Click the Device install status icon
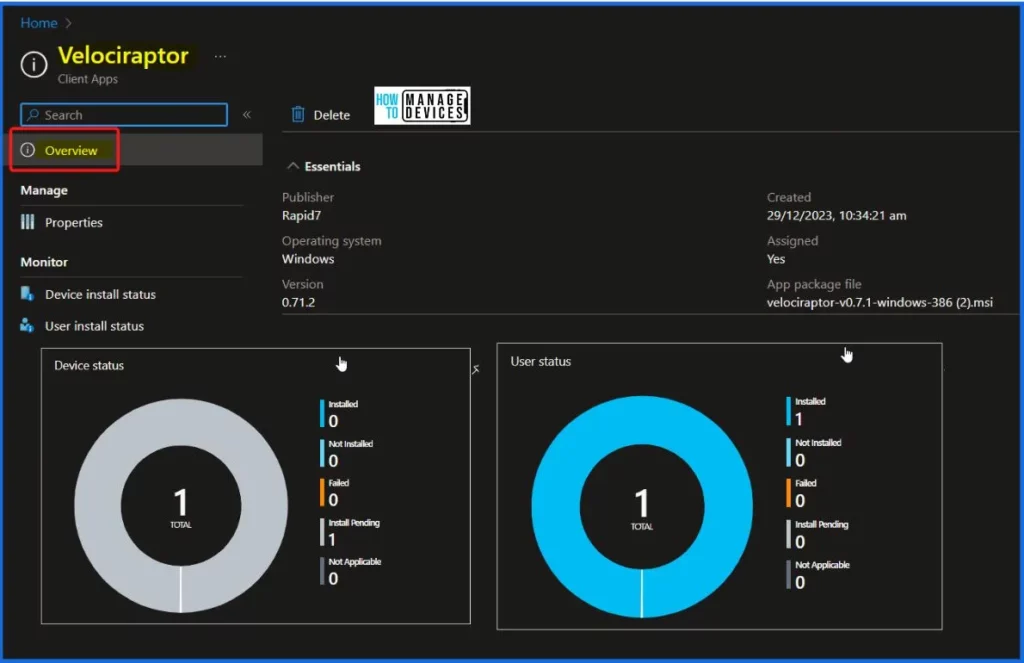 coord(27,294)
